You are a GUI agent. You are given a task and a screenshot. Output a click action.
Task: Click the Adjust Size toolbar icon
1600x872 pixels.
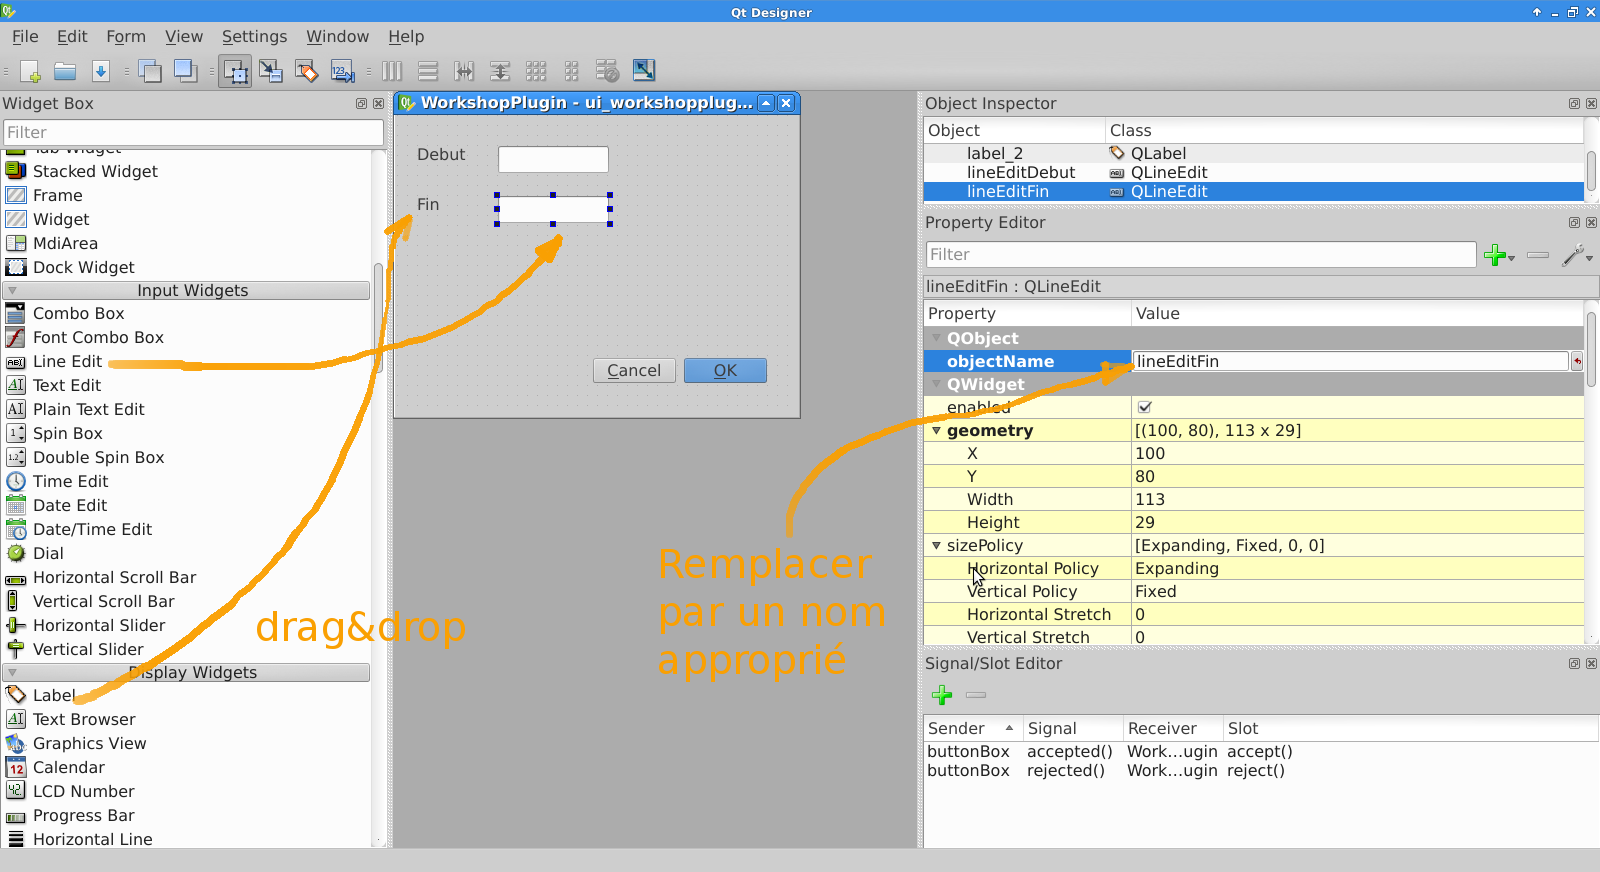pyautogui.click(x=644, y=71)
